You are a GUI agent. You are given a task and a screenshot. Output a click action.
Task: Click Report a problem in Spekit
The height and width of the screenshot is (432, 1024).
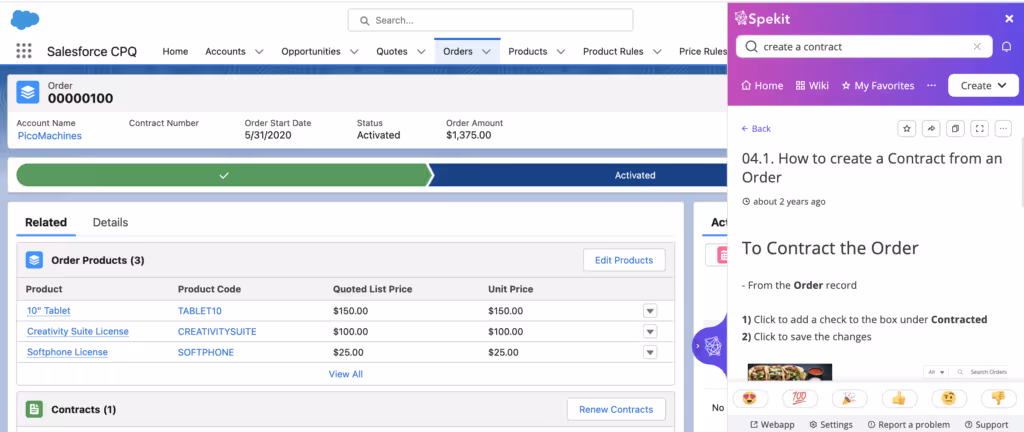908,424
